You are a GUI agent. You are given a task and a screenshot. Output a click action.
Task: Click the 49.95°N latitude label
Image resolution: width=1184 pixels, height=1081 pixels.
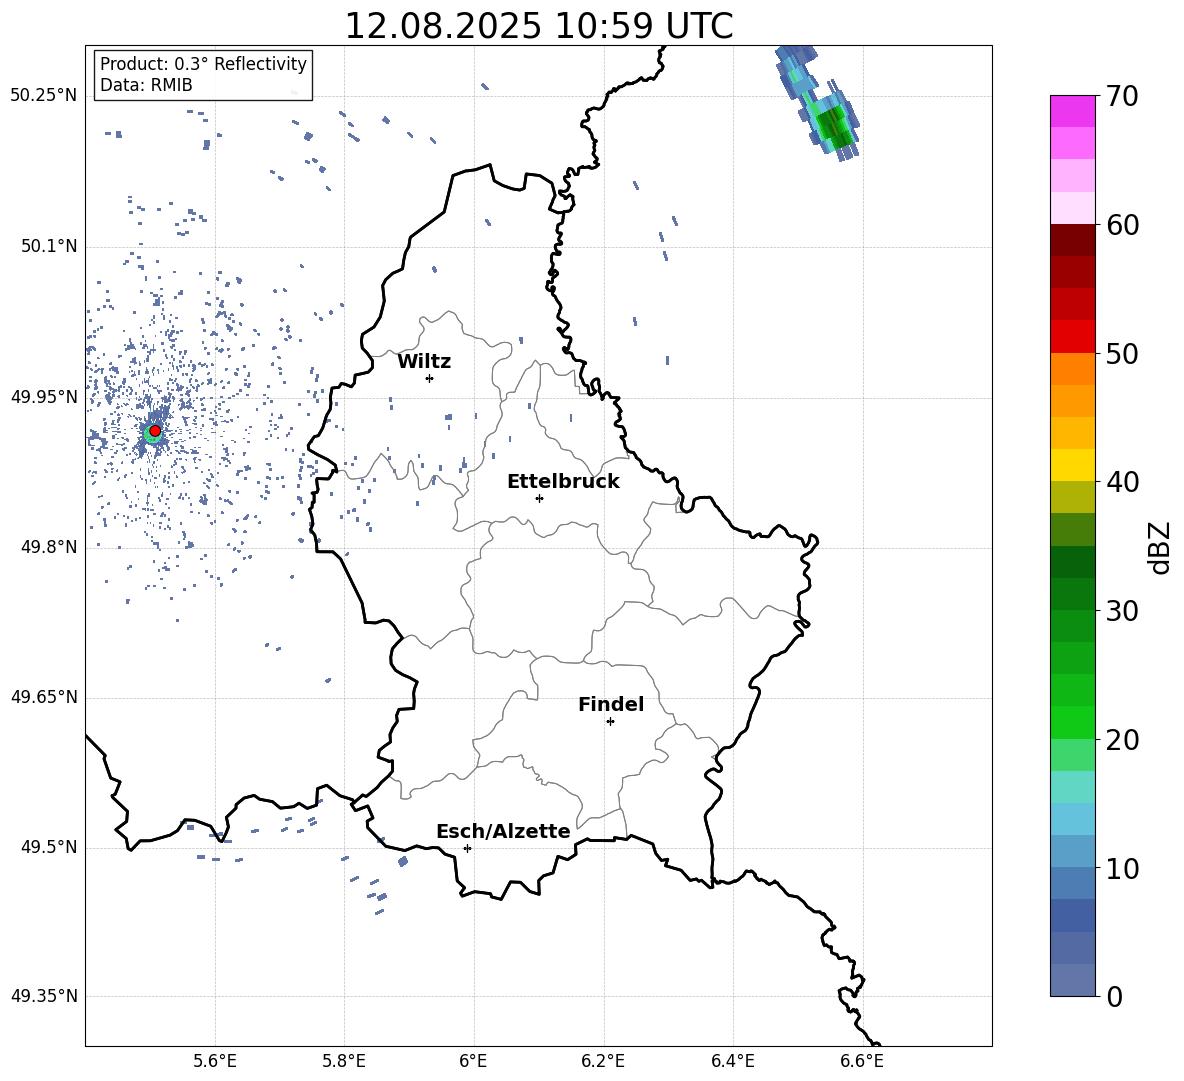(43, 396)
